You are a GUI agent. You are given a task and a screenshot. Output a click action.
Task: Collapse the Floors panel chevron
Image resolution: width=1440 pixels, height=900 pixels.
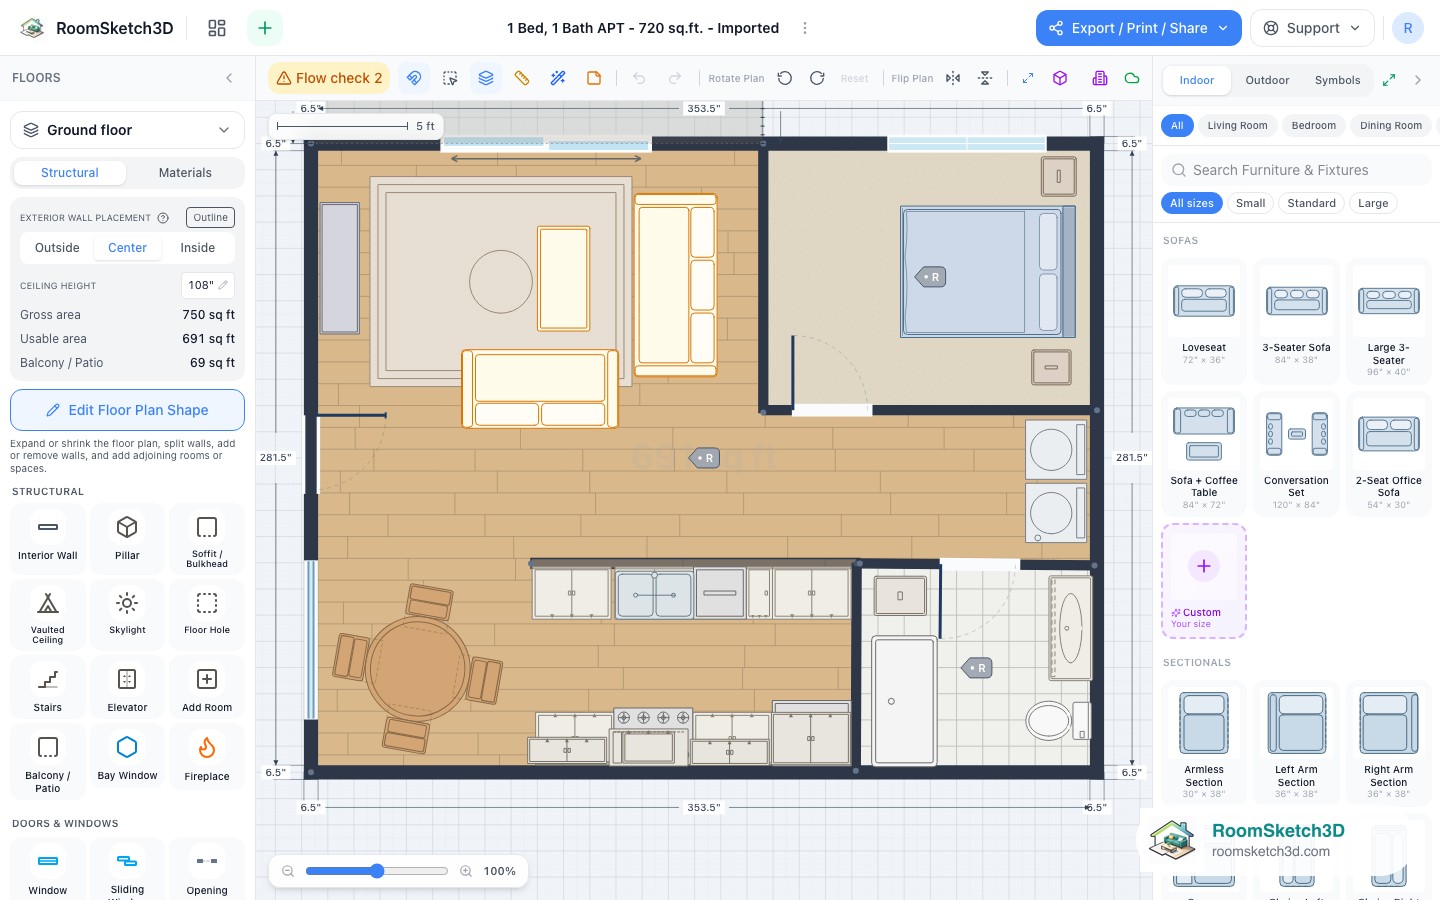[x=229, y=78]
